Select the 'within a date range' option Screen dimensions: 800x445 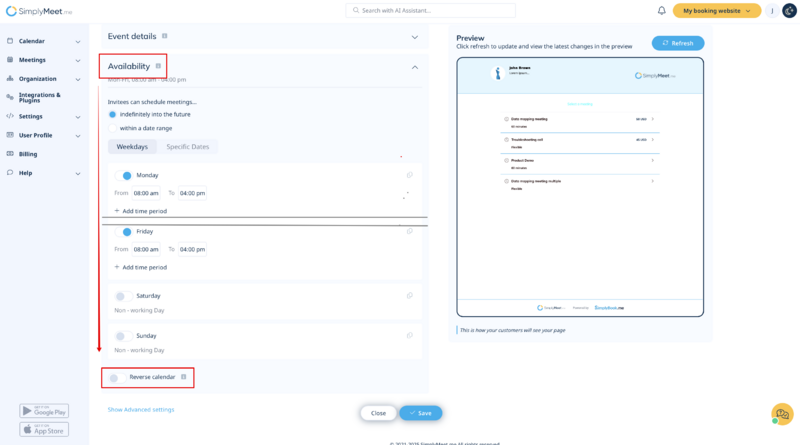pos(113,128)
